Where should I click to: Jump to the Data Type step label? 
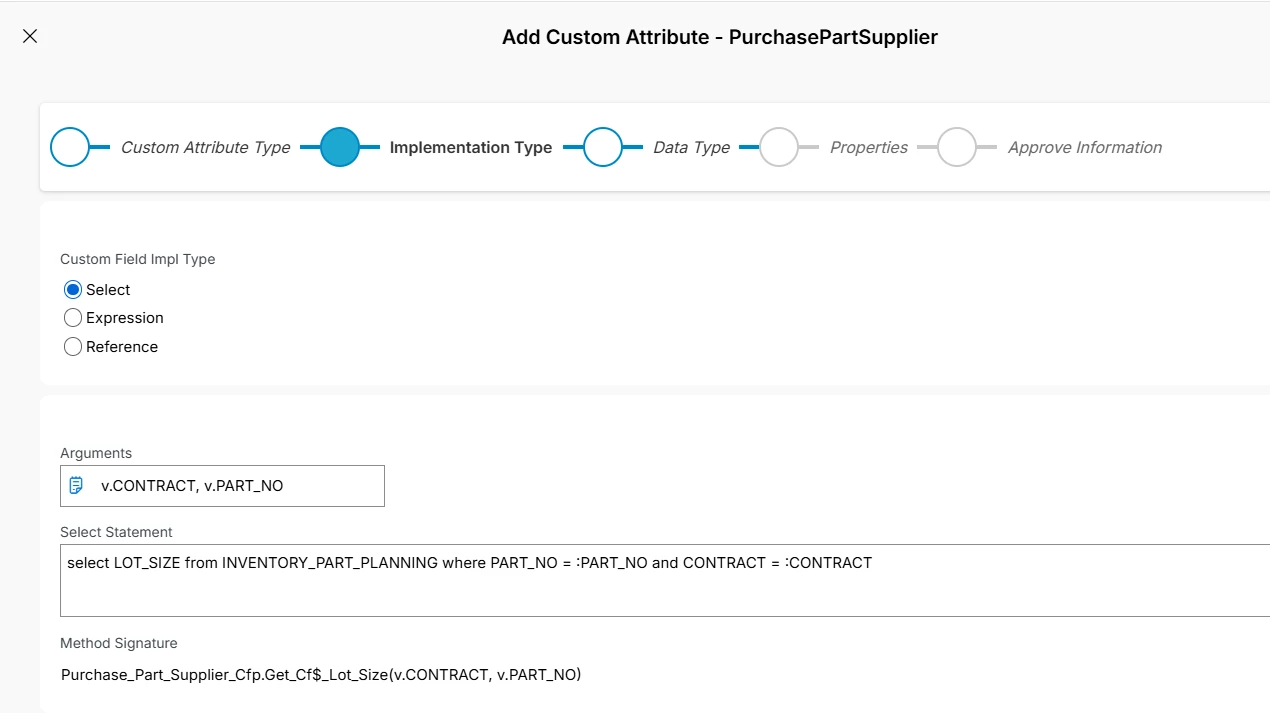tap(691, 147)
